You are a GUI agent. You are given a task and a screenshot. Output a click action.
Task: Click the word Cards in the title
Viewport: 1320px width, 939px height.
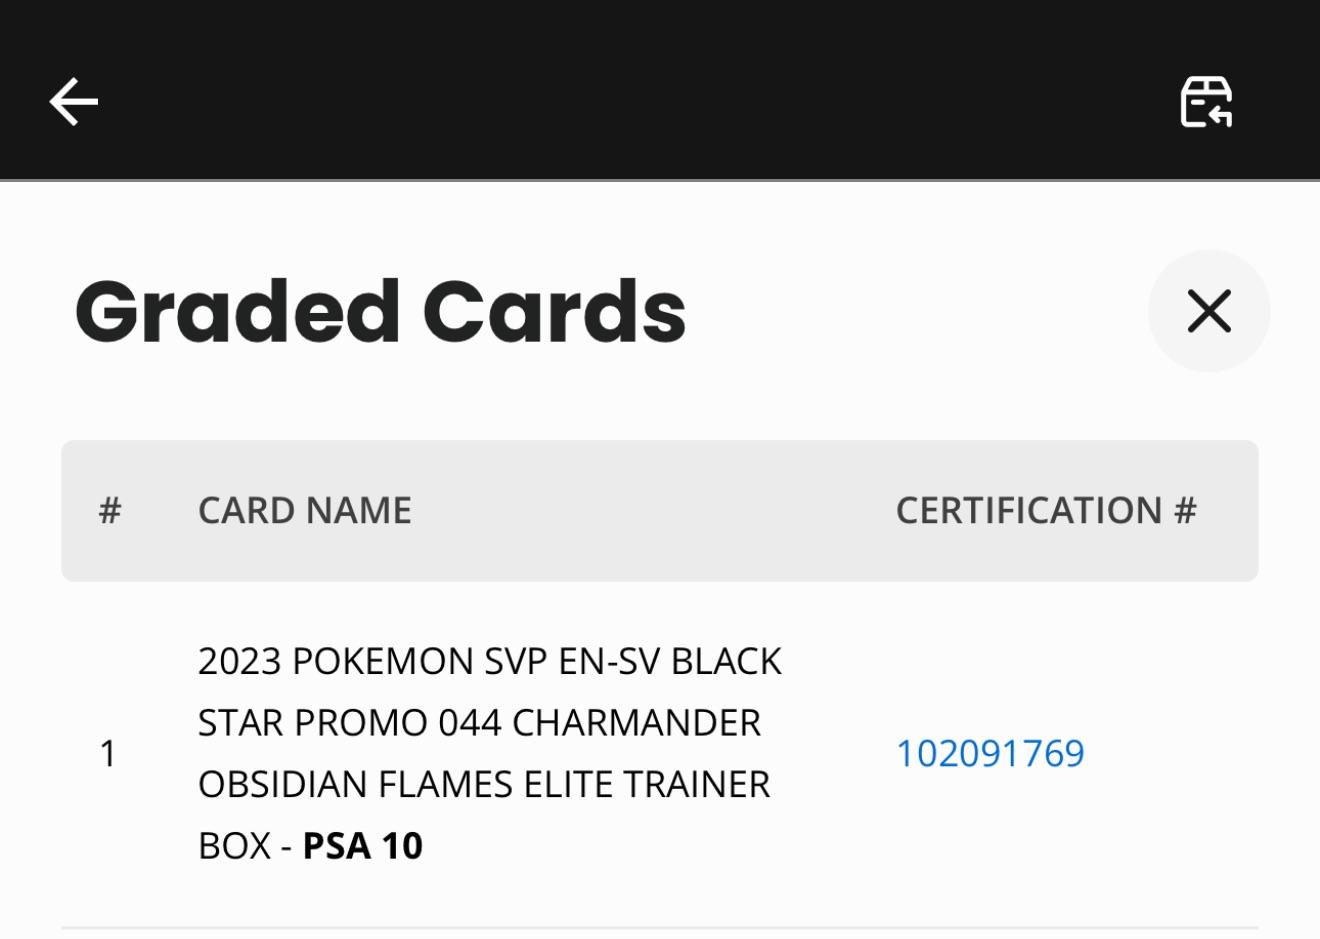coord(554,311)
